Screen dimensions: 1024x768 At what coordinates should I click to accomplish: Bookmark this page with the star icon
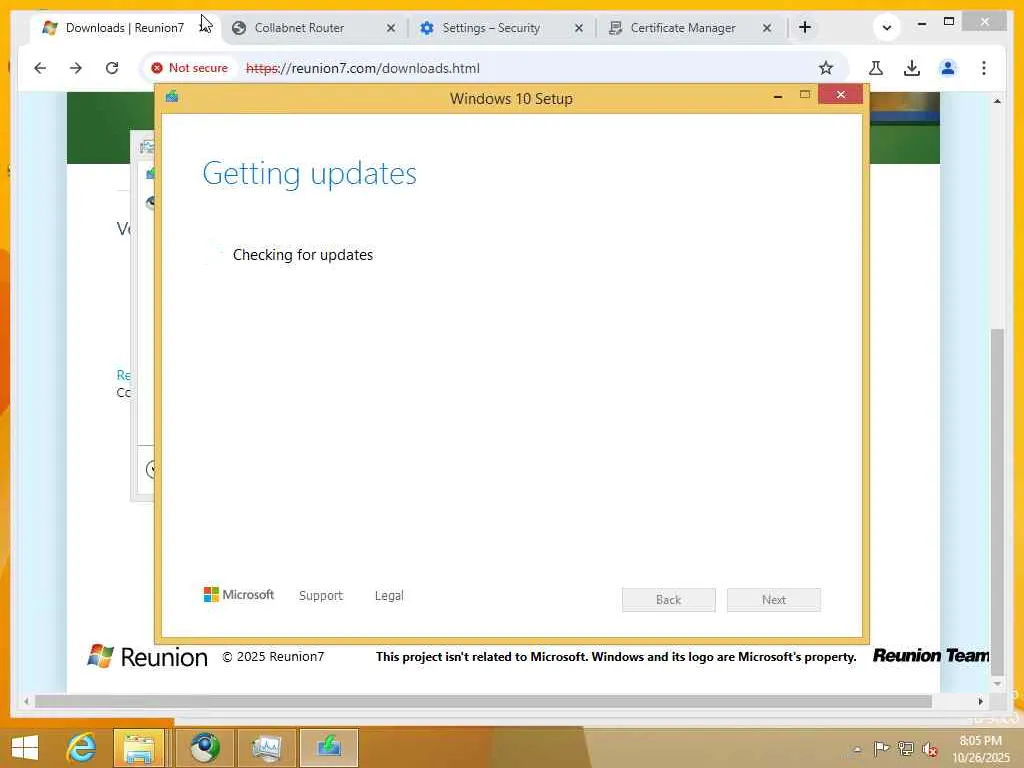(825, 68)
